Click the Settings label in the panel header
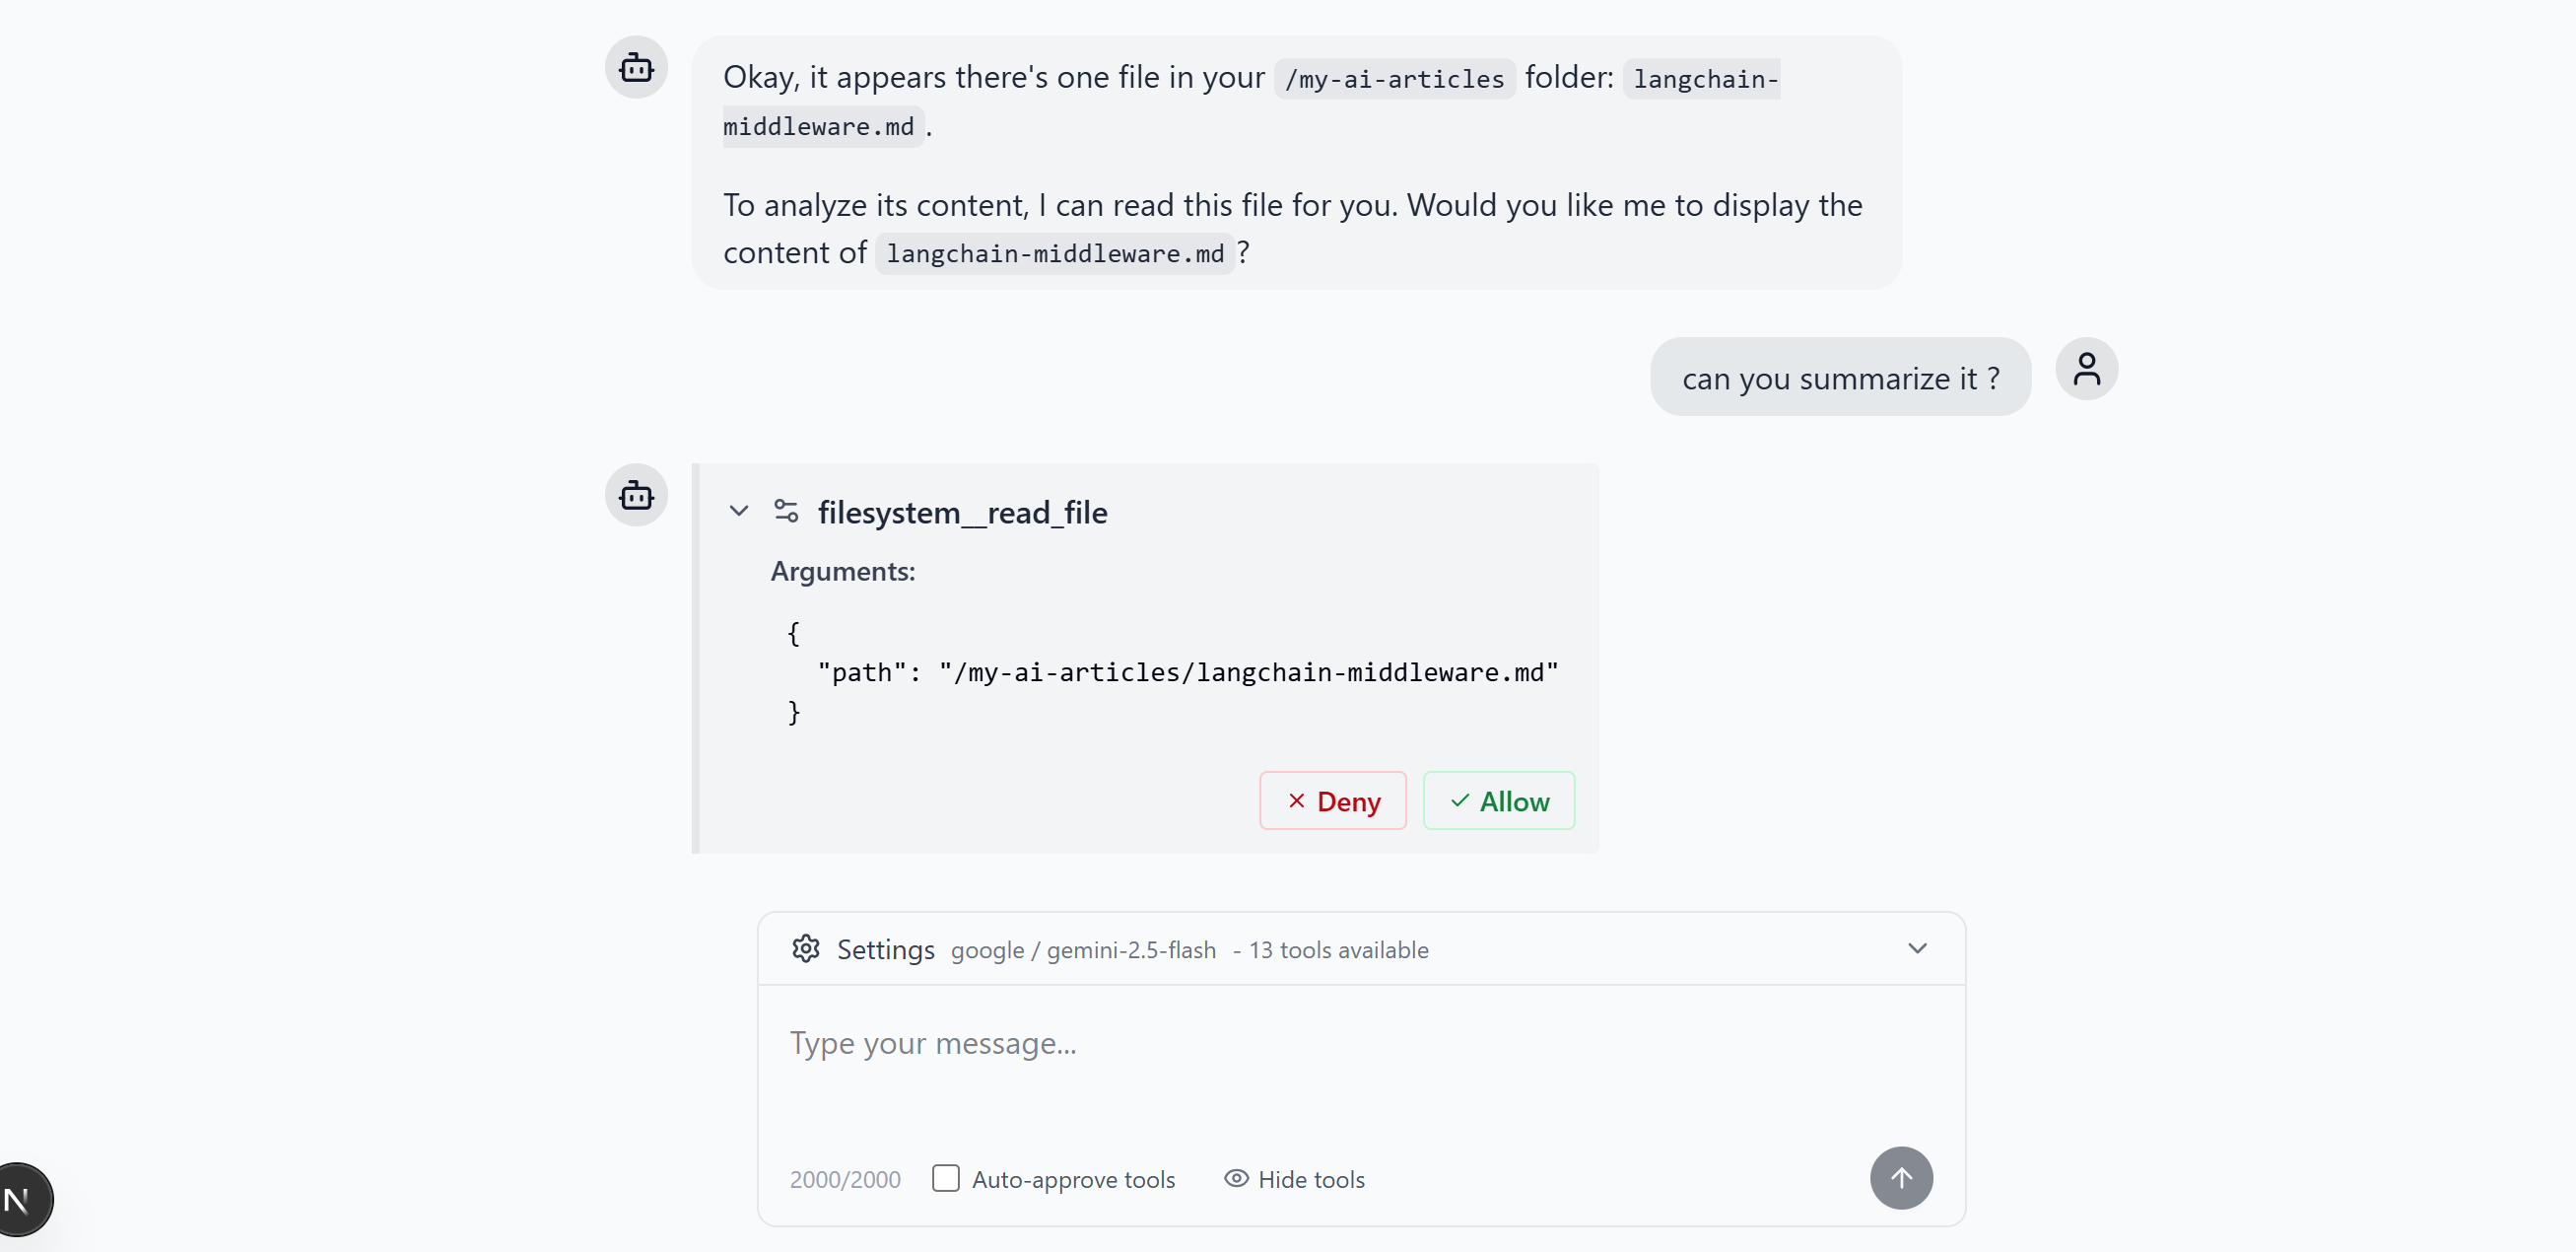2576x1252 pixels. [886, 949]
